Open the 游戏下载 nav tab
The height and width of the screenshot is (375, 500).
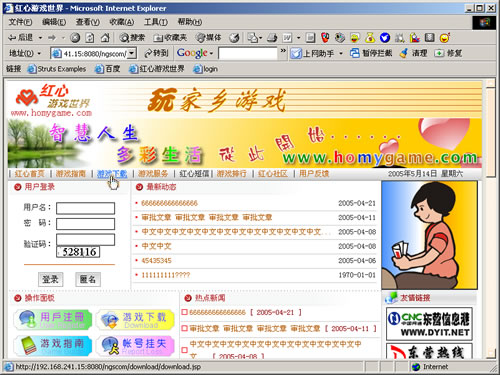(112, 174)
